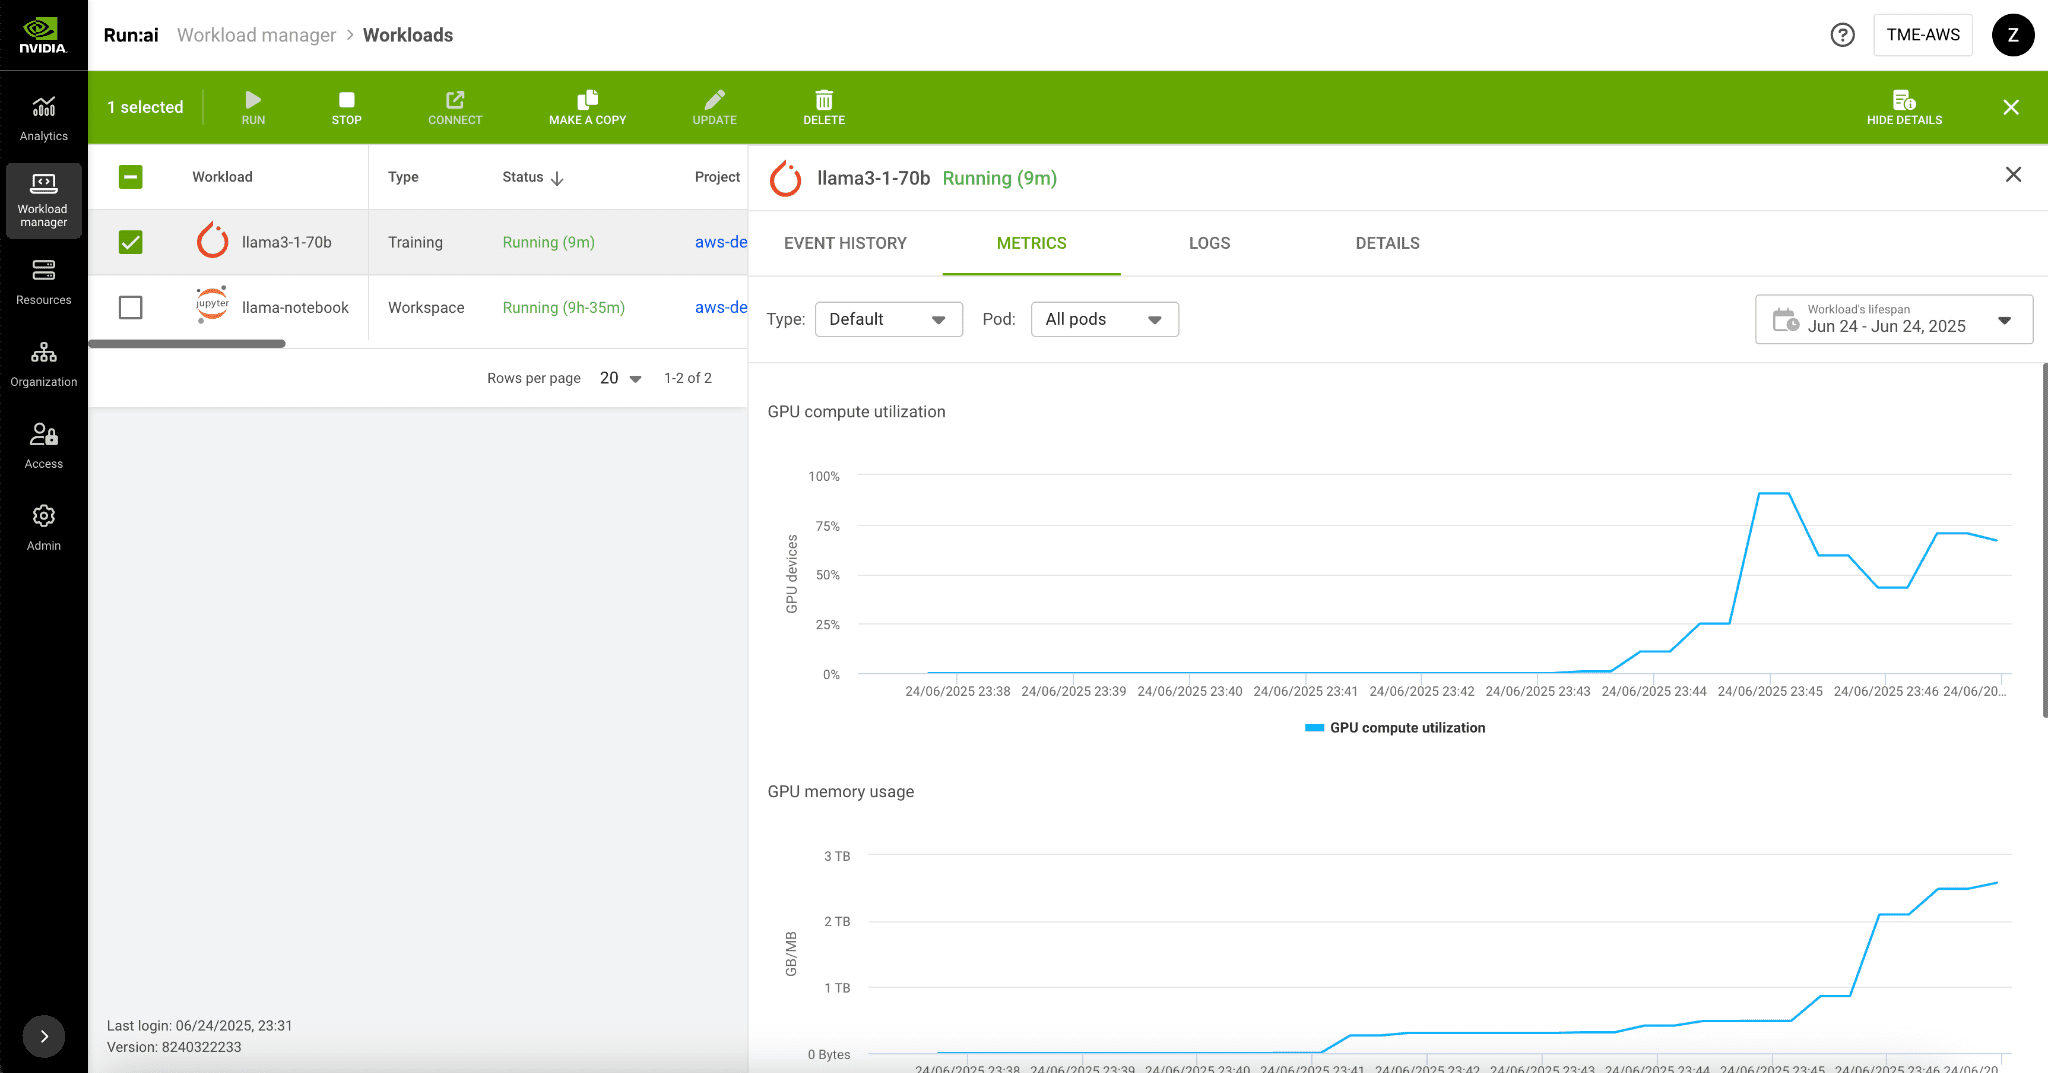
Task: Open Resources in the sidebar
Action: pos(44,282)
